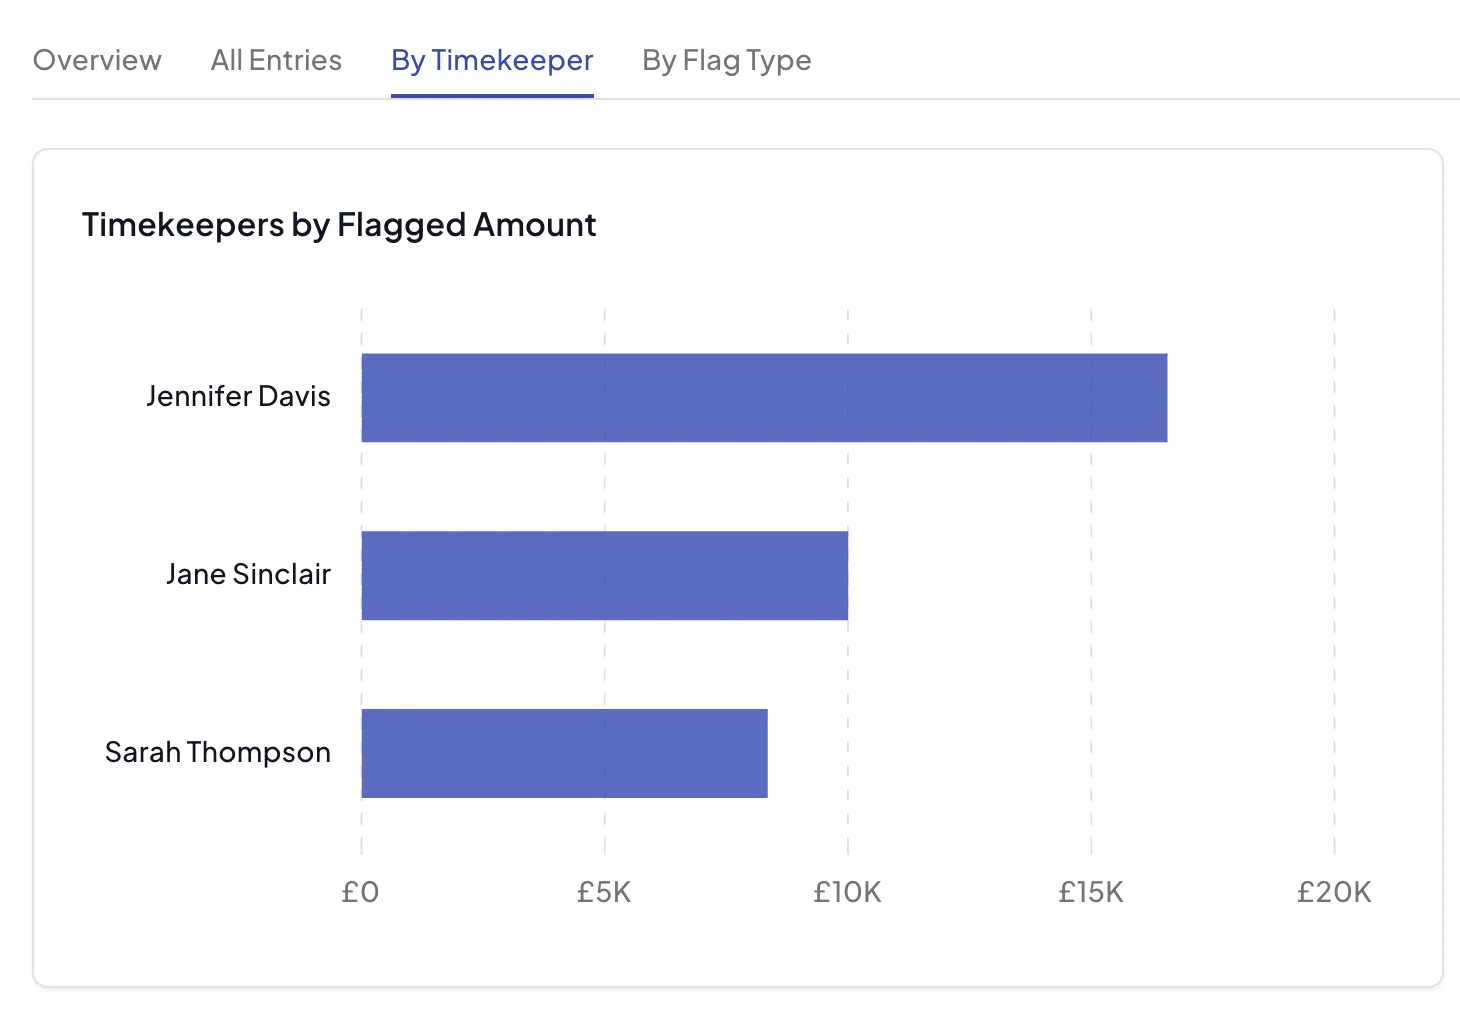The height and width of the screenshot is (1012, 1460).
Task: Click the £0 axis tick label
Action: point(360,892)
